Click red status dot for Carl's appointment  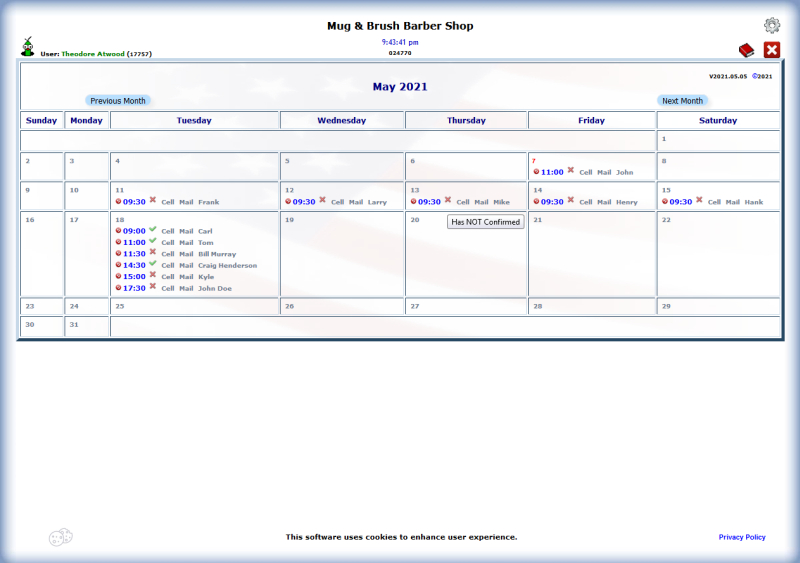118,231
